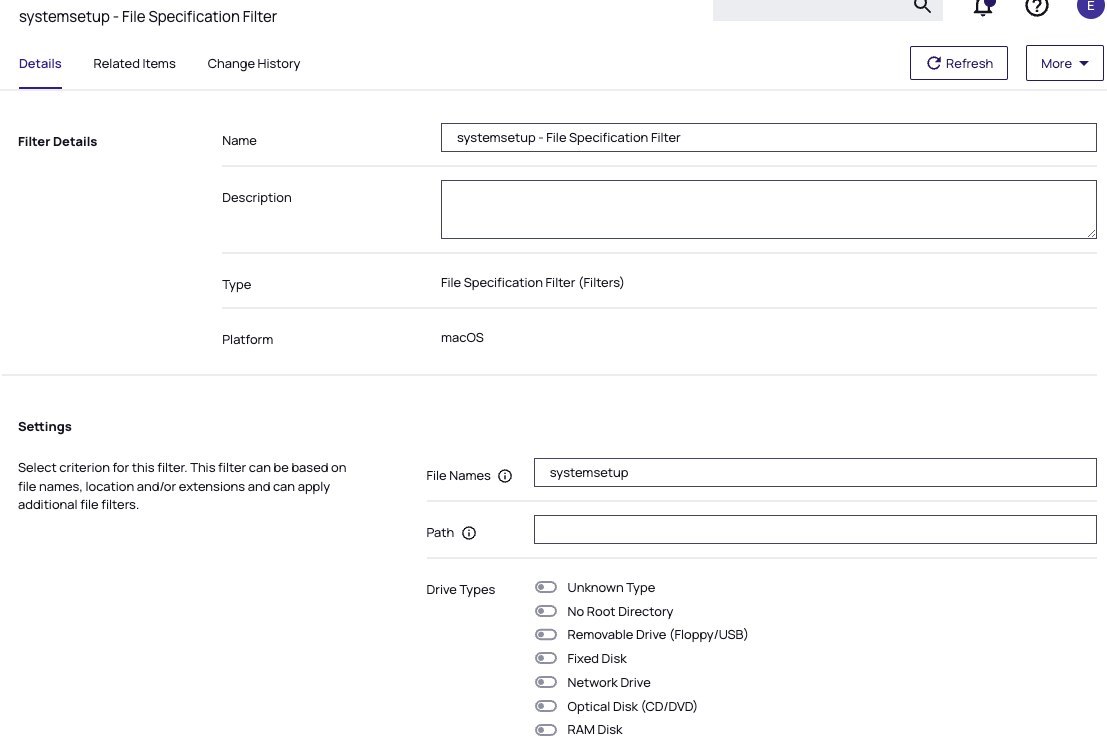Click the File Names input field
The image size is (1107, 751).
coord(814,473)
